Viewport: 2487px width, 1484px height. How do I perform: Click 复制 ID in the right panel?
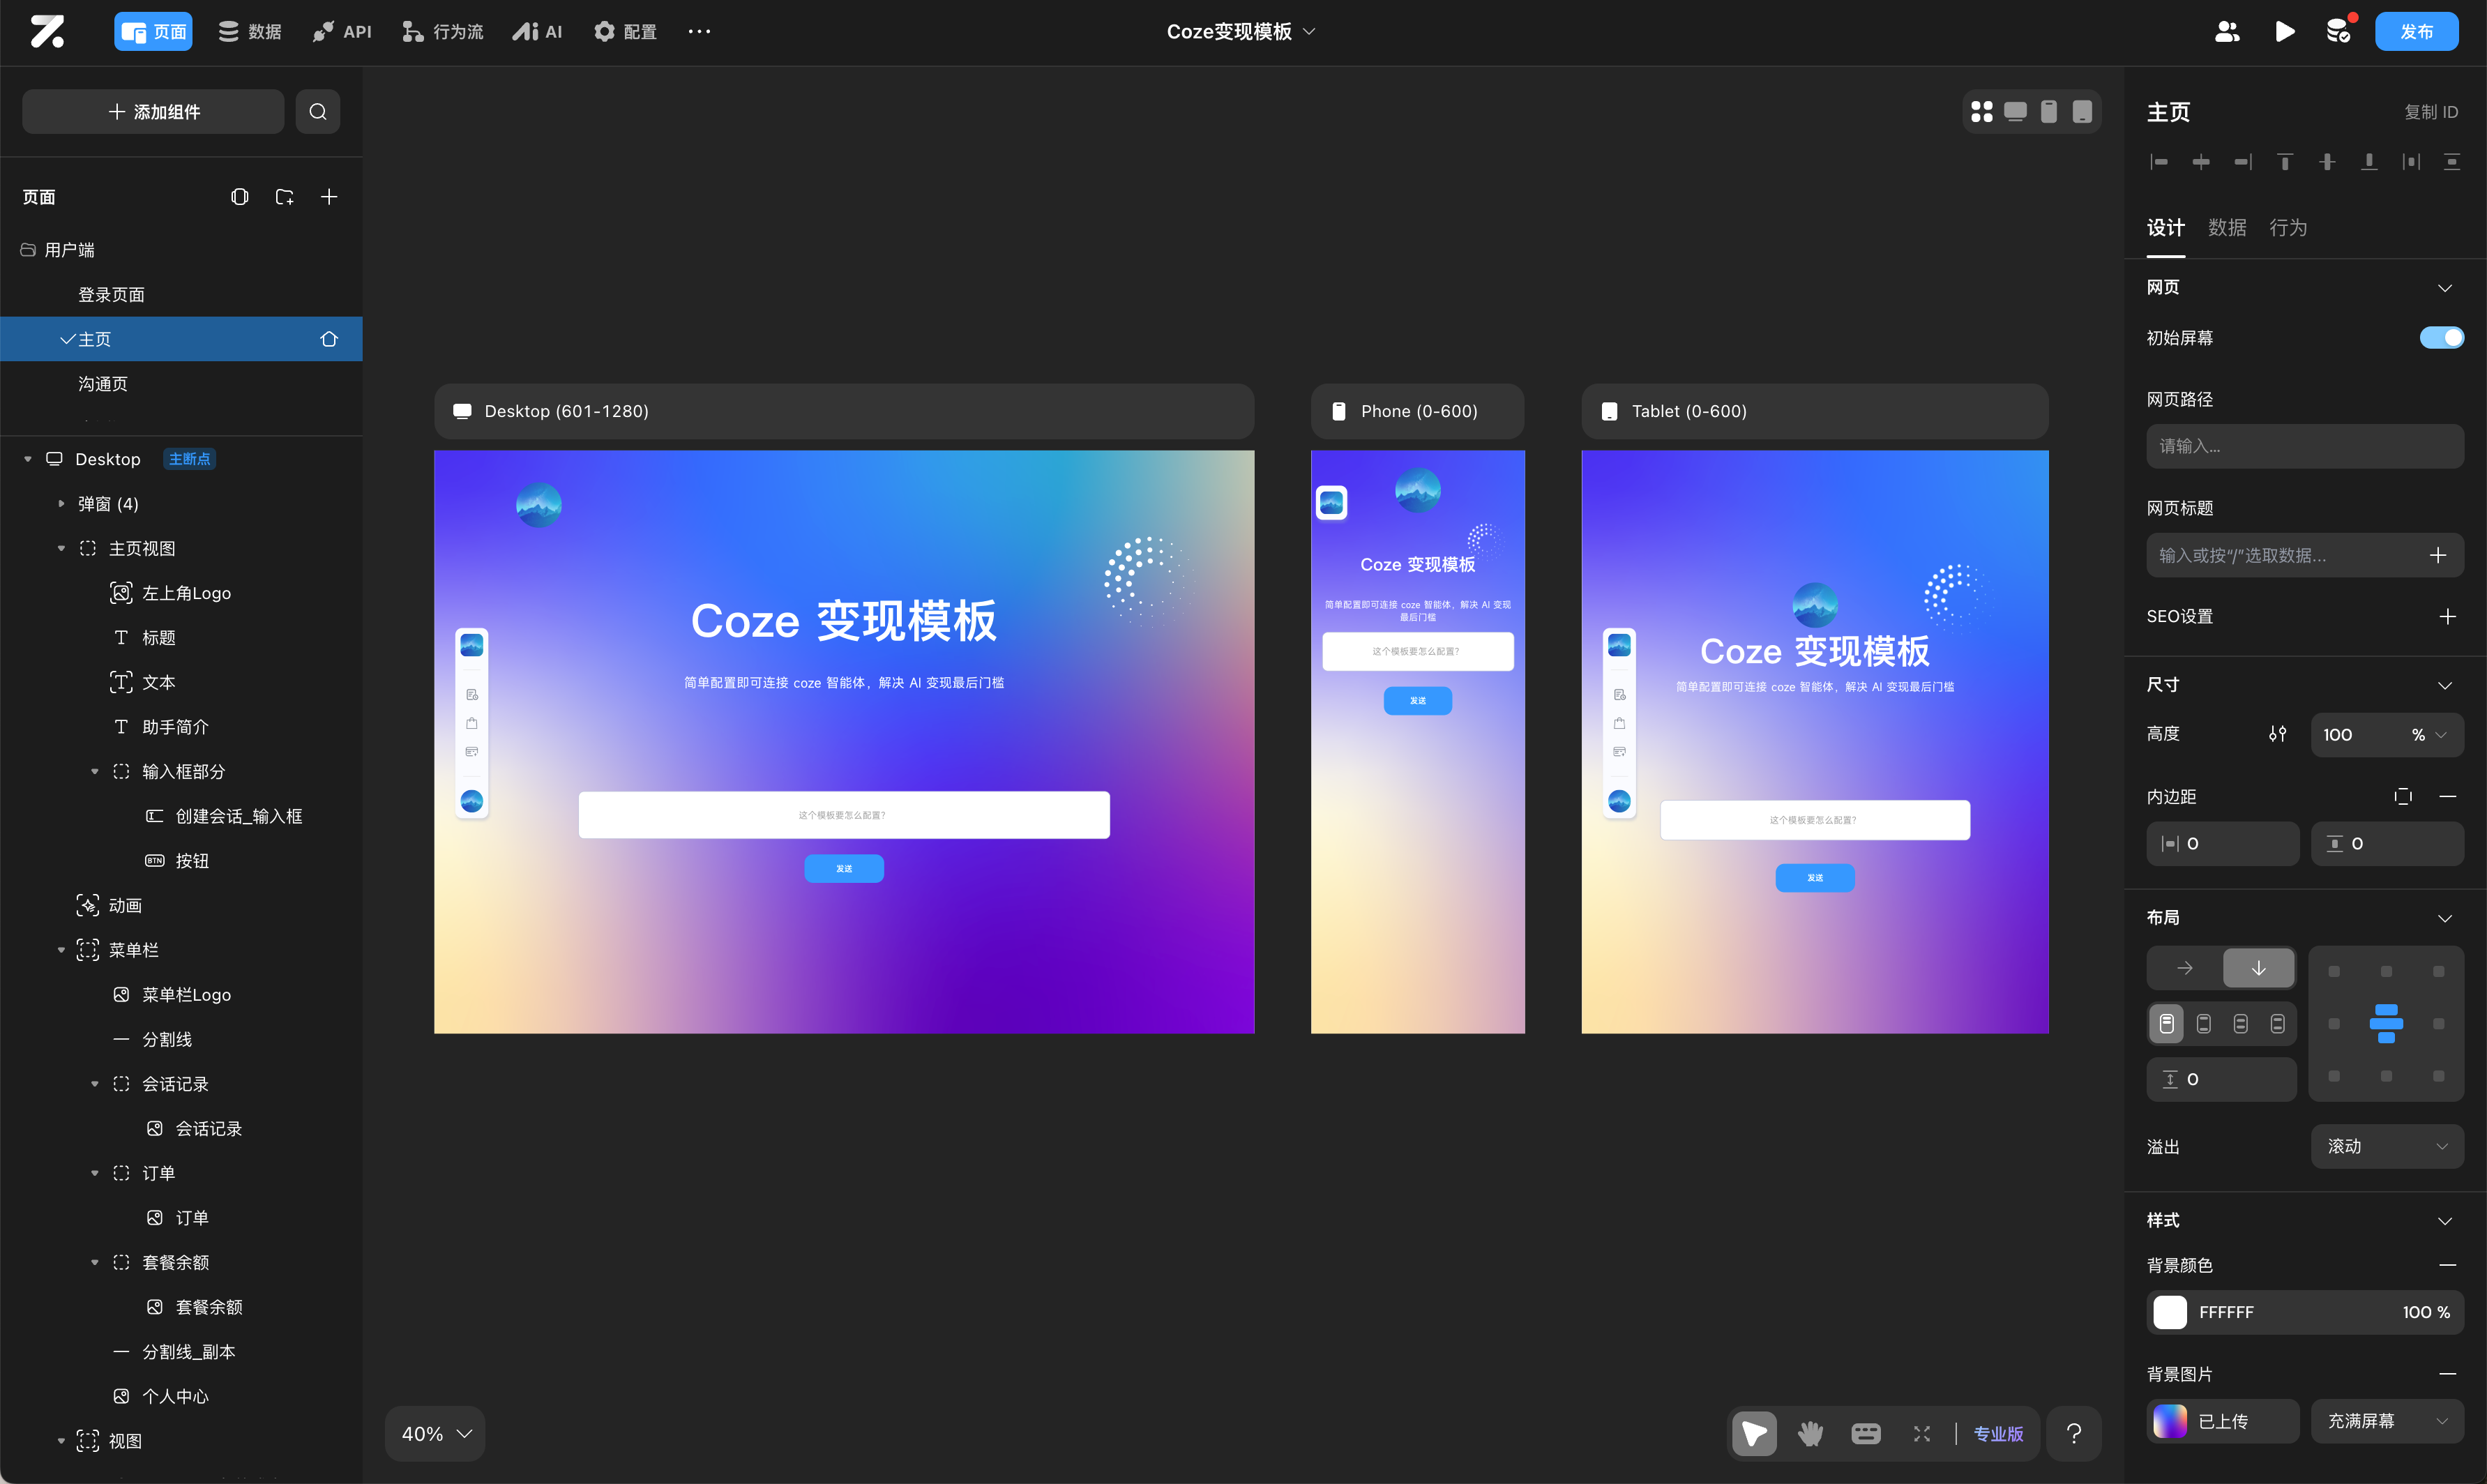point(2431,112)
